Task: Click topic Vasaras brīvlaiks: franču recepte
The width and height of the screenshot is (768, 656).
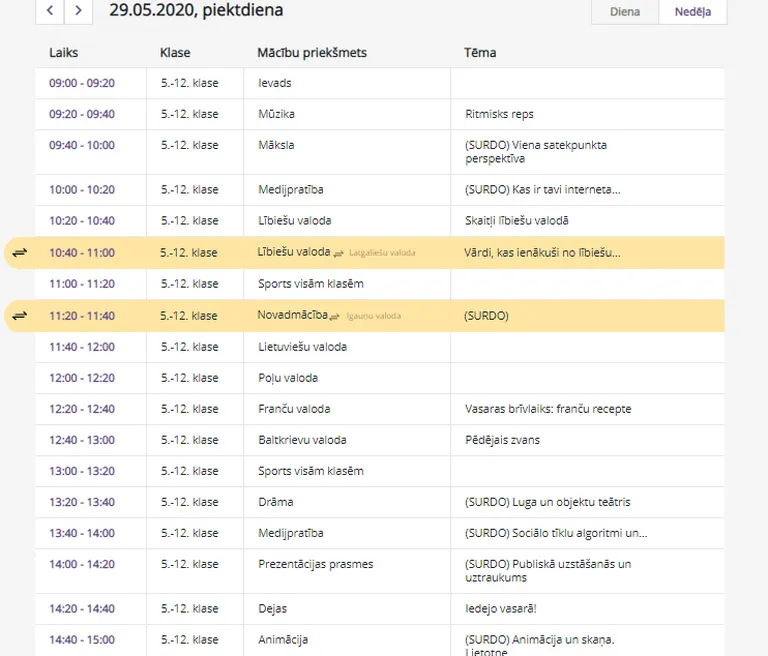Action: coord(548,409)
